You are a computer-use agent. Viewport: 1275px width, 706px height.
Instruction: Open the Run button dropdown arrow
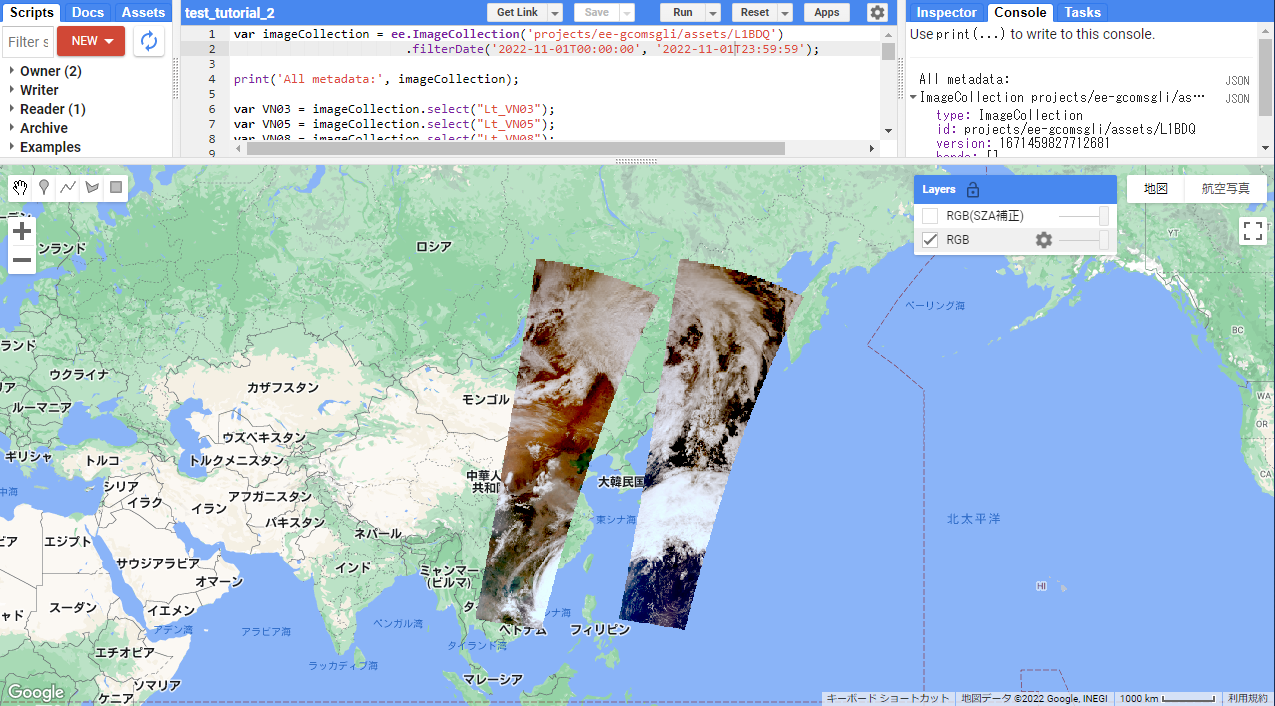point(713,13)
